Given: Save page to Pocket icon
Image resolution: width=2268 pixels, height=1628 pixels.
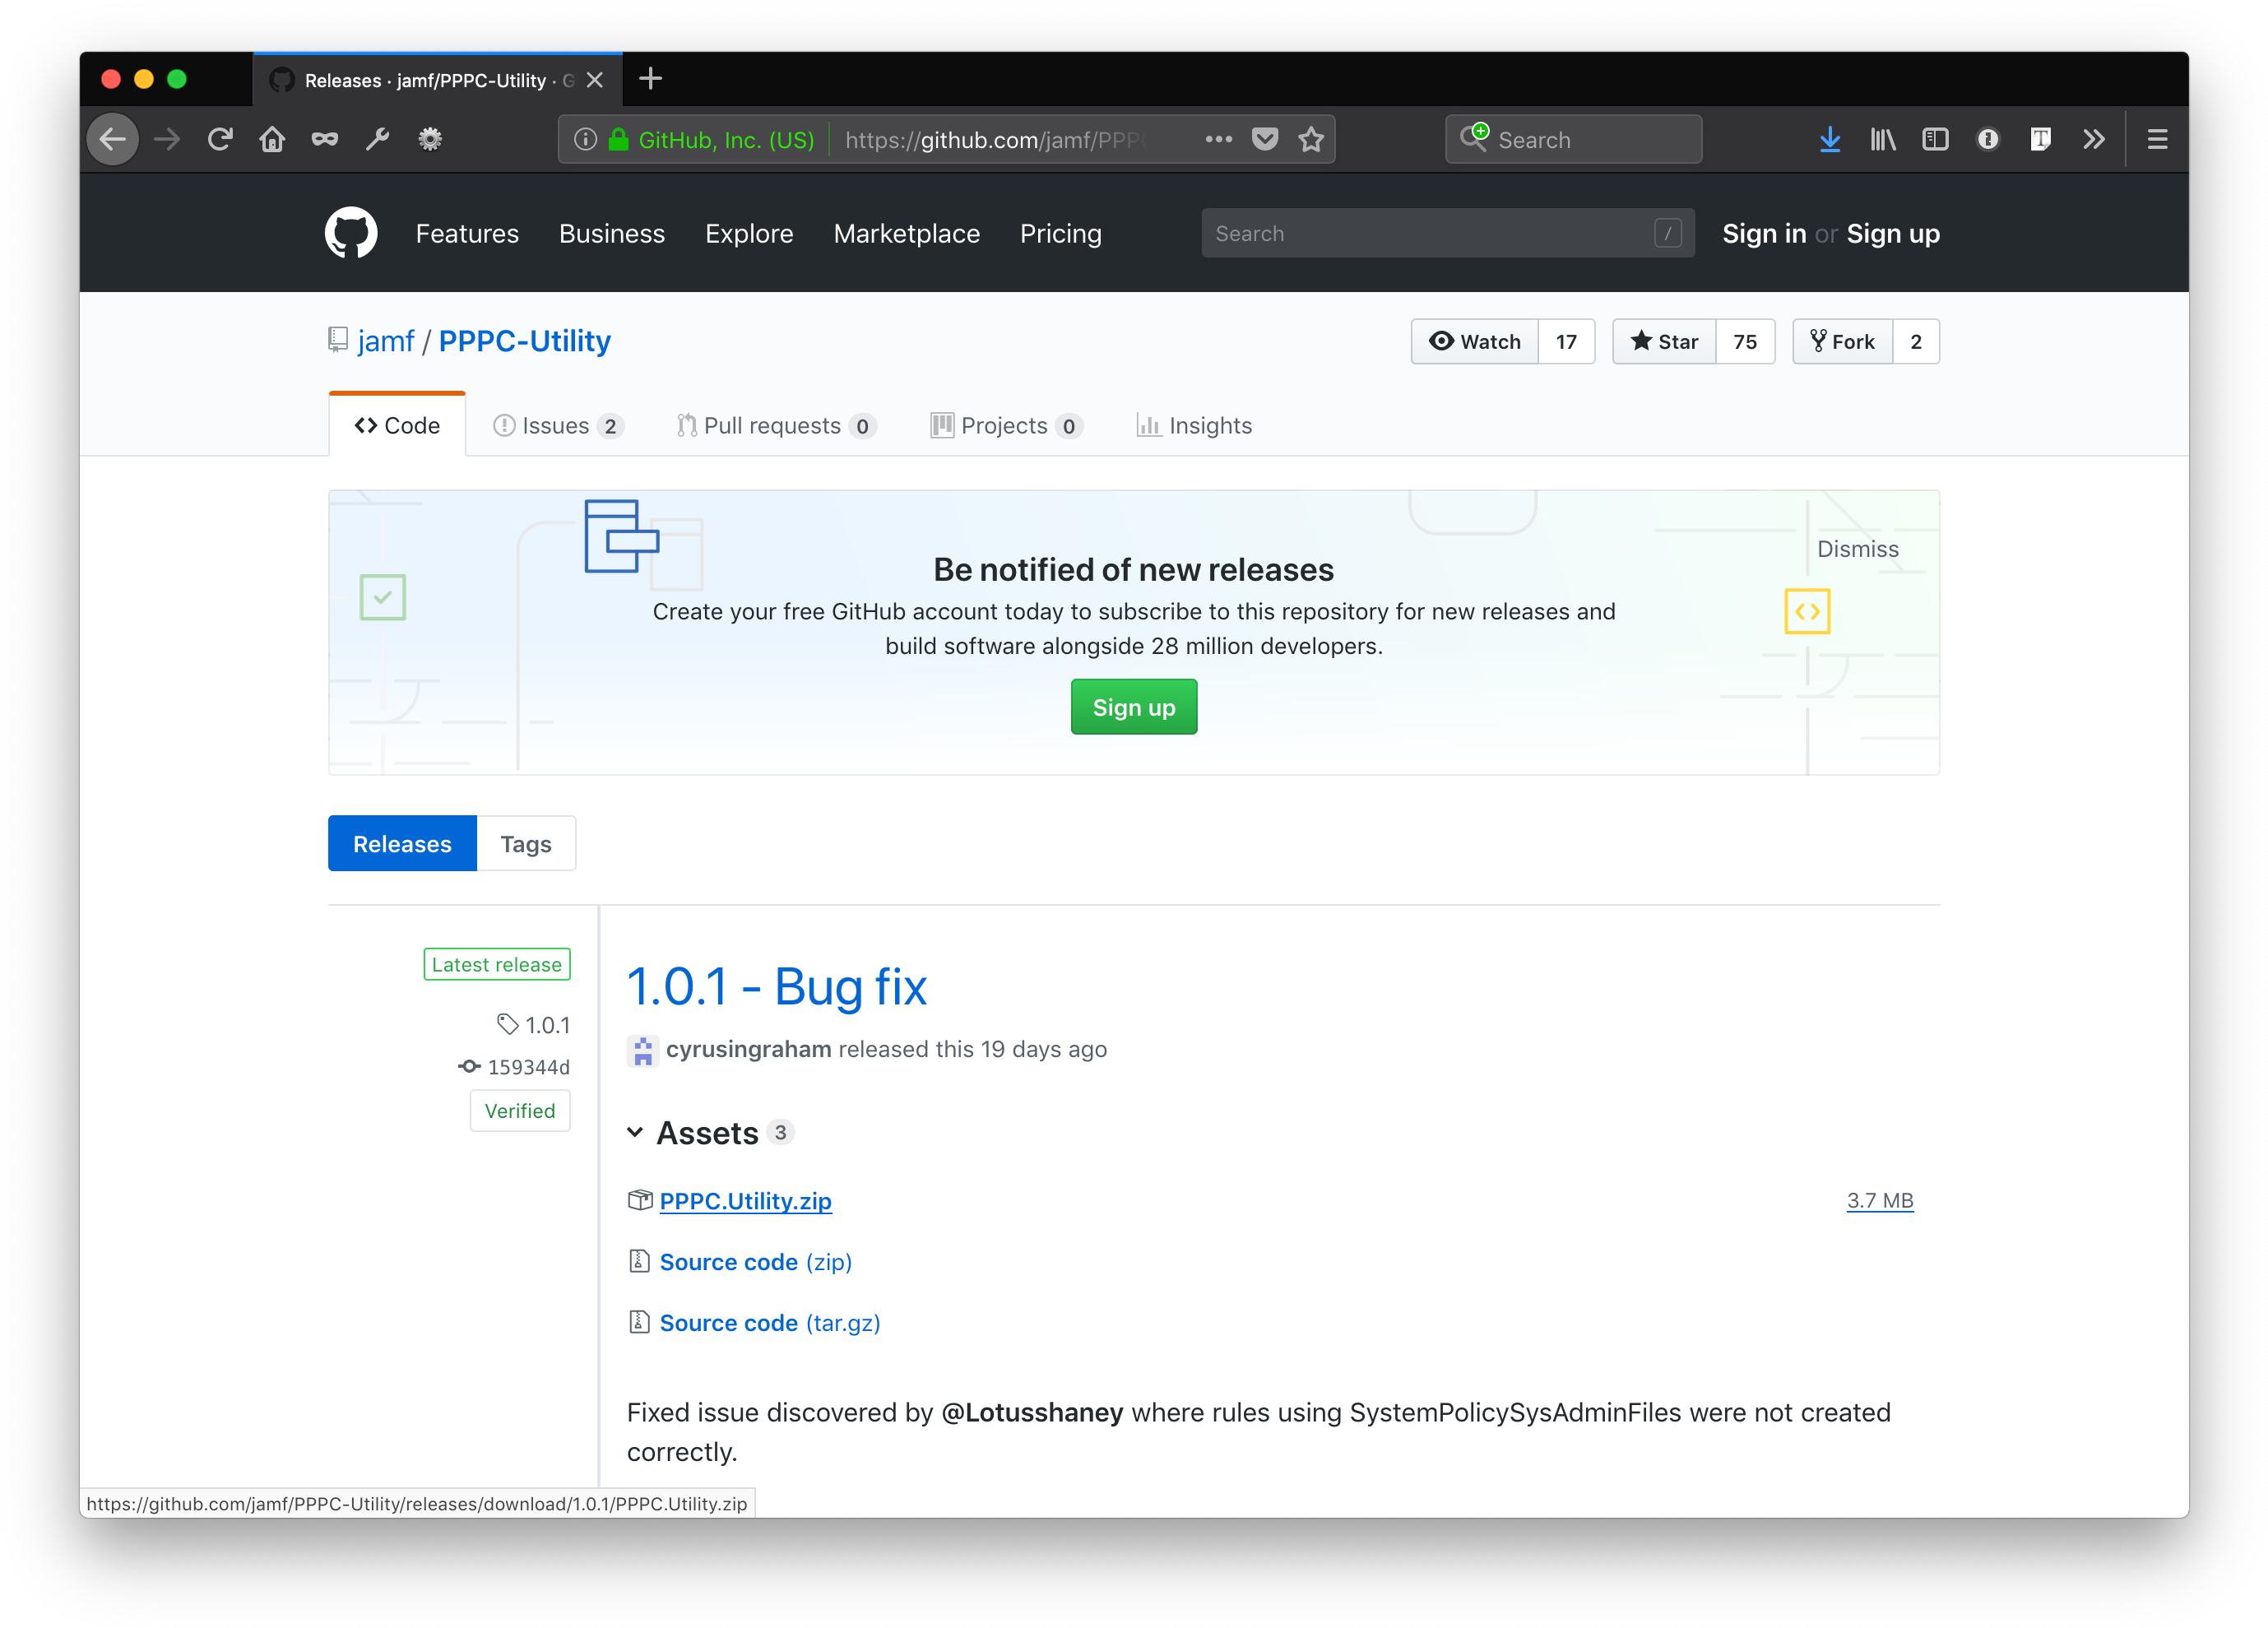Looking at the screenshot, I should tap(1265, 139).
